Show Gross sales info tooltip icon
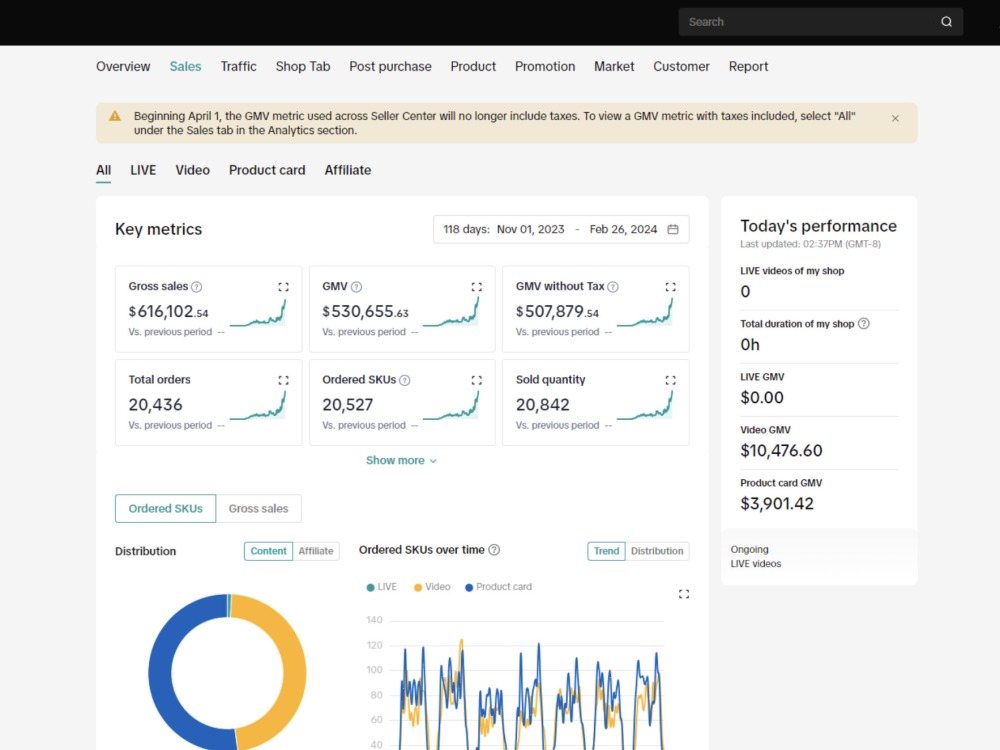The width and height of the screenshot is (1000, 750). (x=196, y=287)
